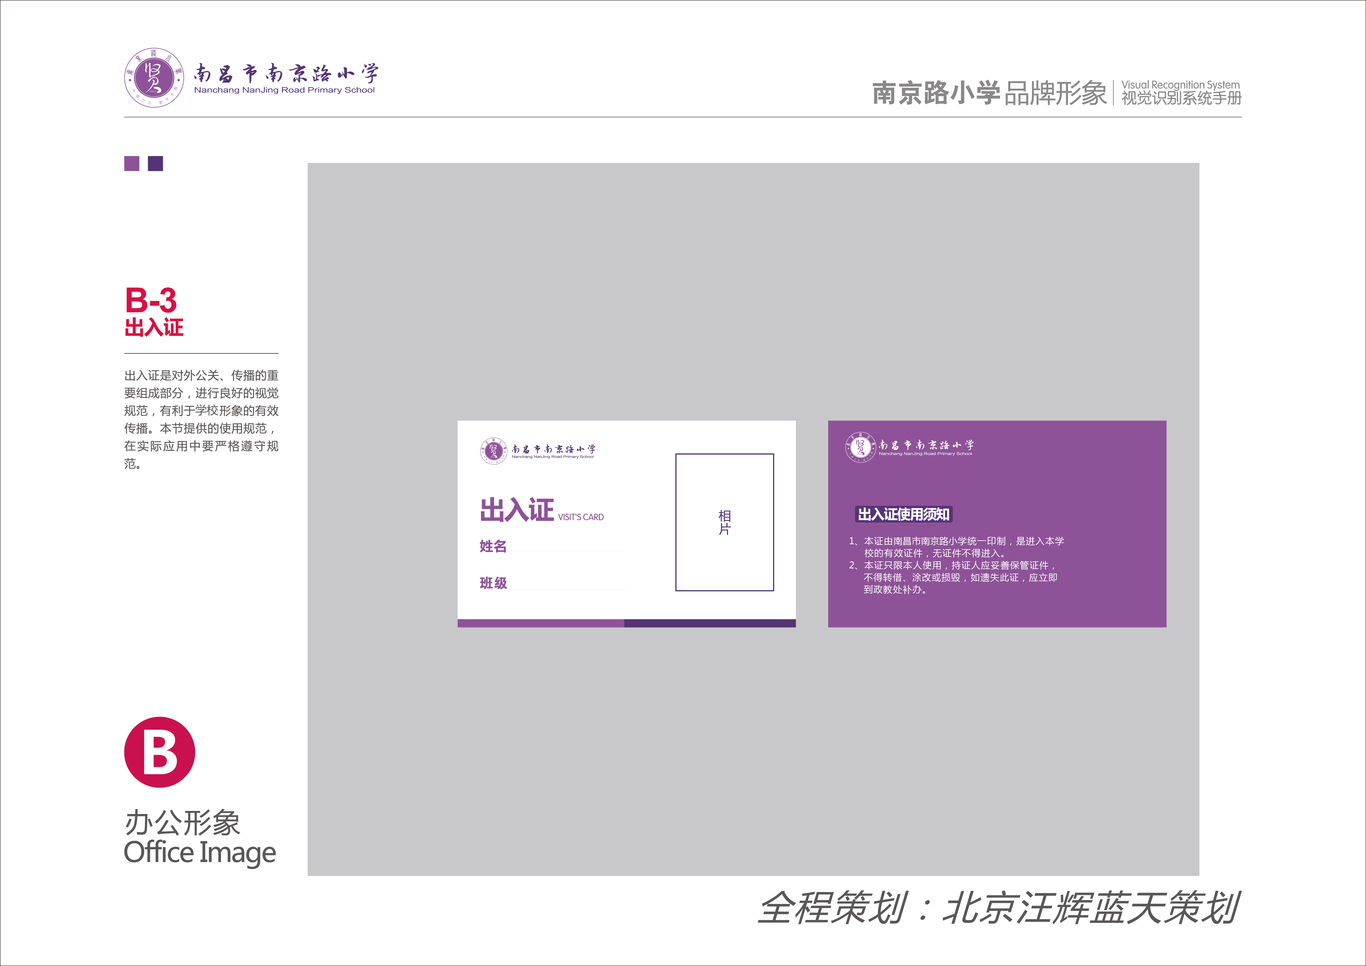Click the purple '出入证' title on the card

(516, 510)
